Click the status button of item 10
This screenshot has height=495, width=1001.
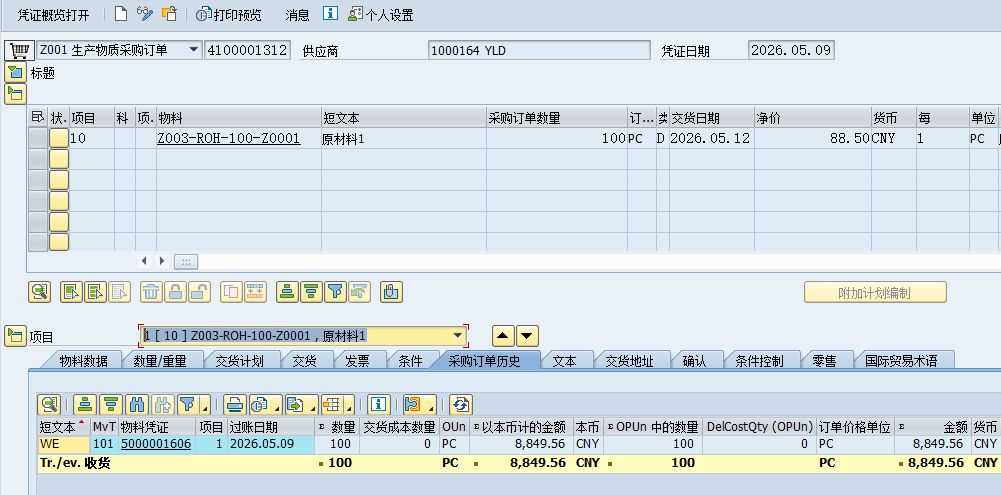click(59, 138)
